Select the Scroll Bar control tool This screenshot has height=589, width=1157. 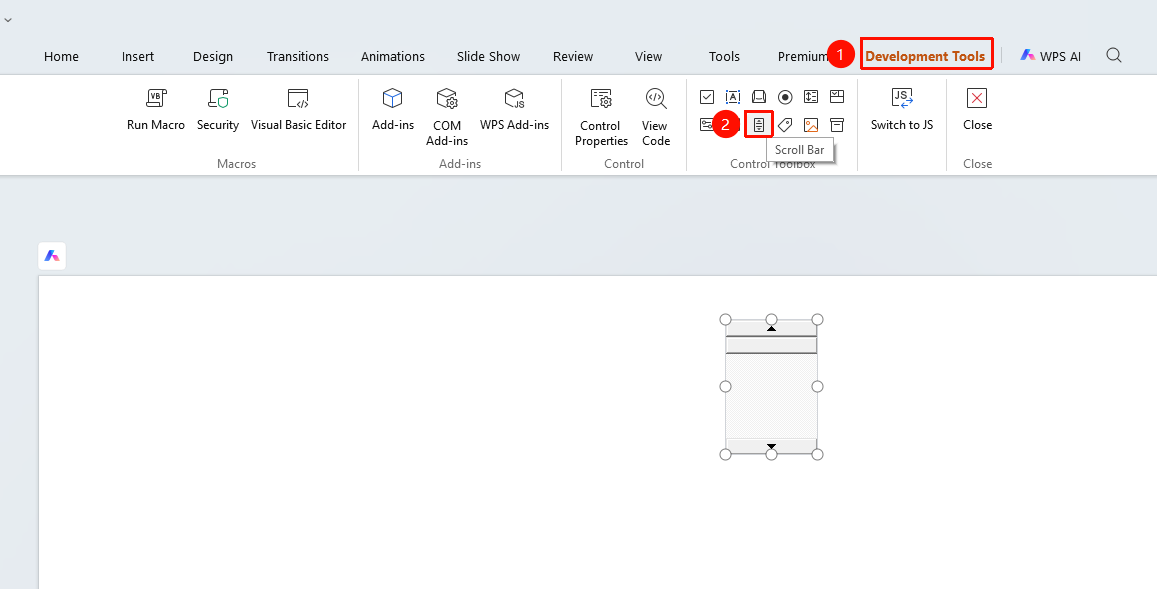(x=759, y=125)
